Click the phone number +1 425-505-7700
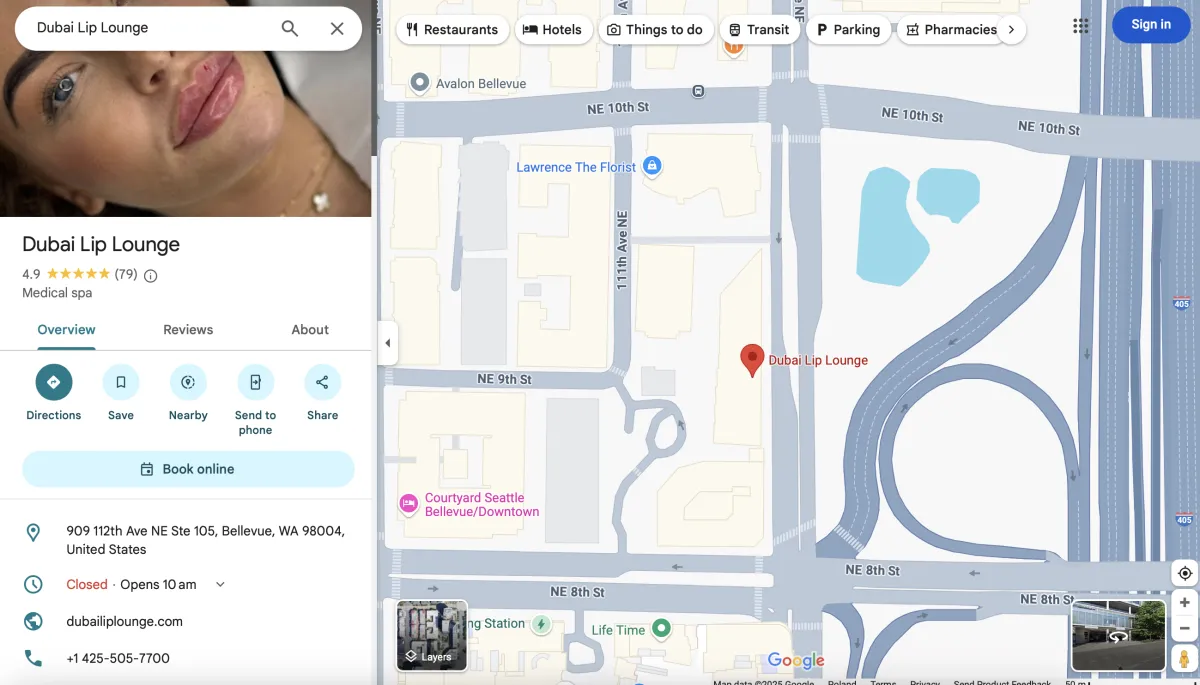The image size is (1200, 685). 118,658
